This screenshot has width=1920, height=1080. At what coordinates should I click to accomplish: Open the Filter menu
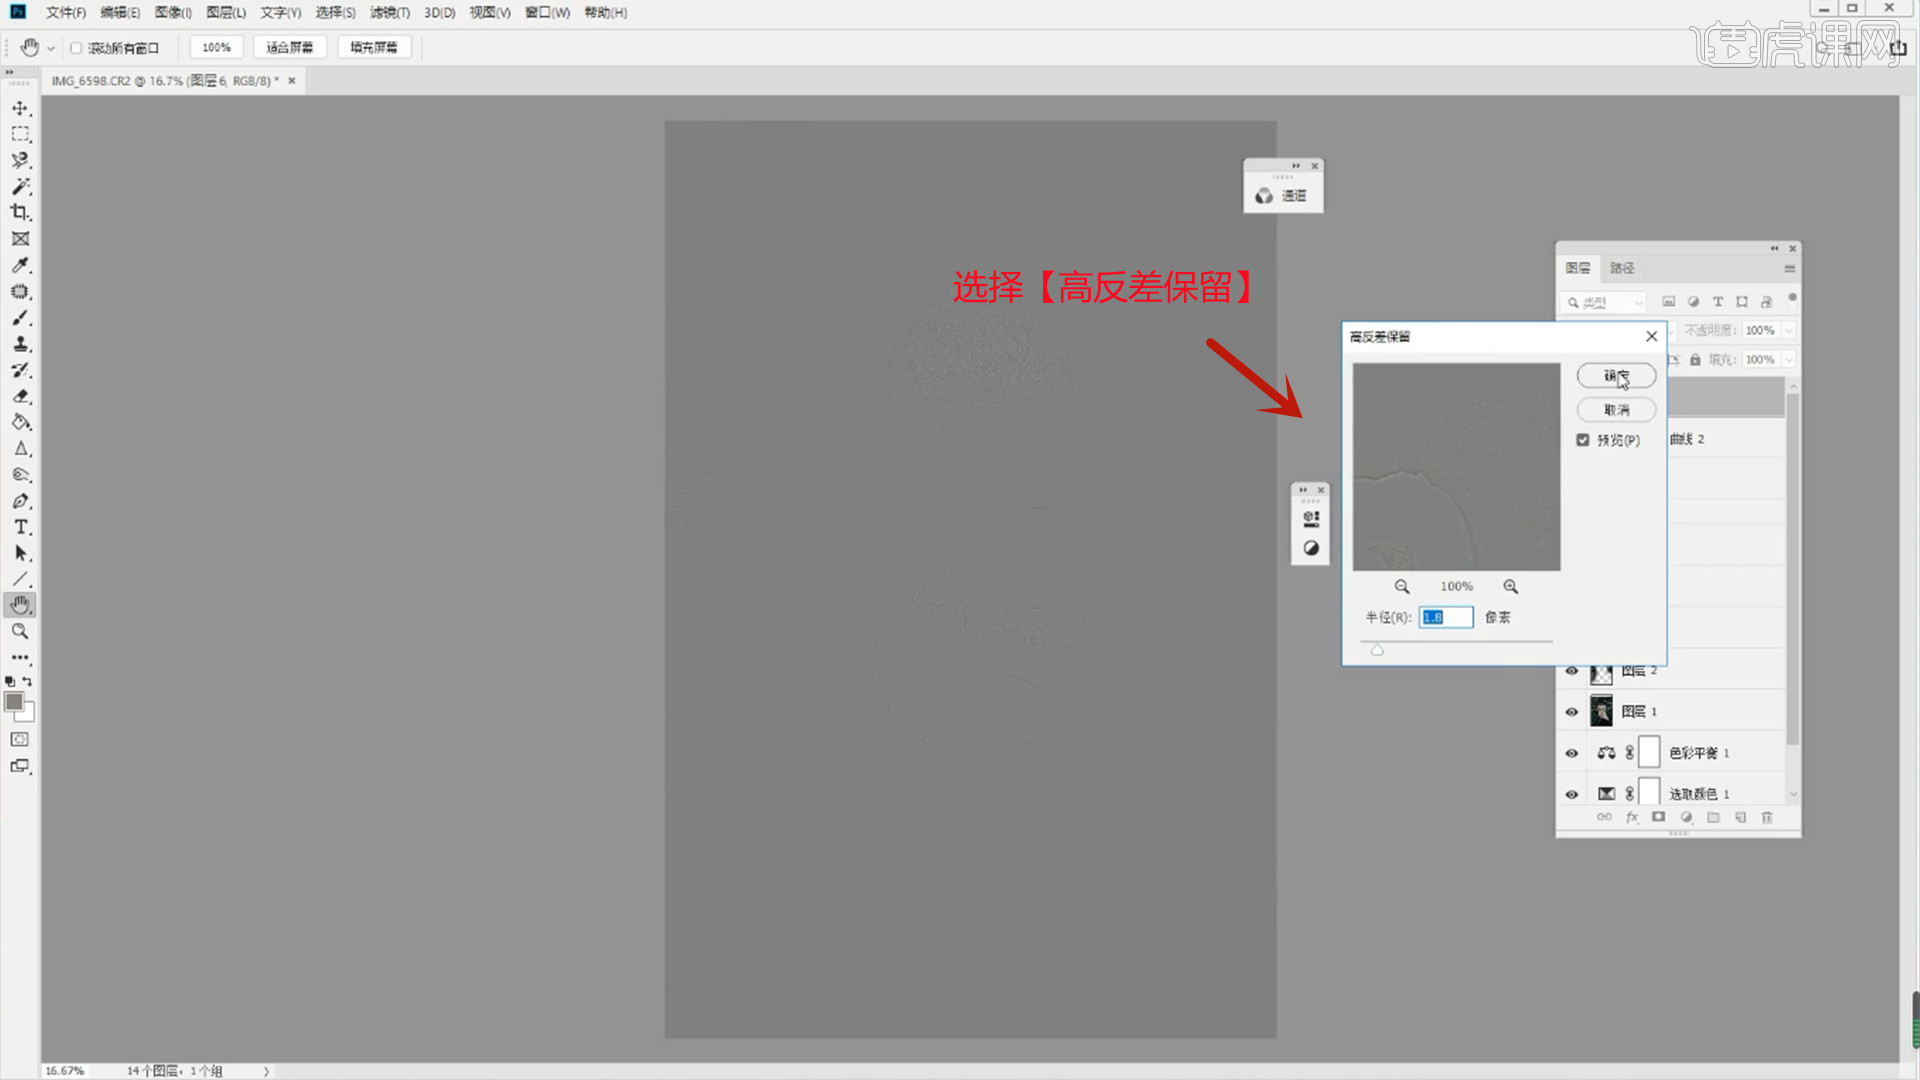point(389,13)
